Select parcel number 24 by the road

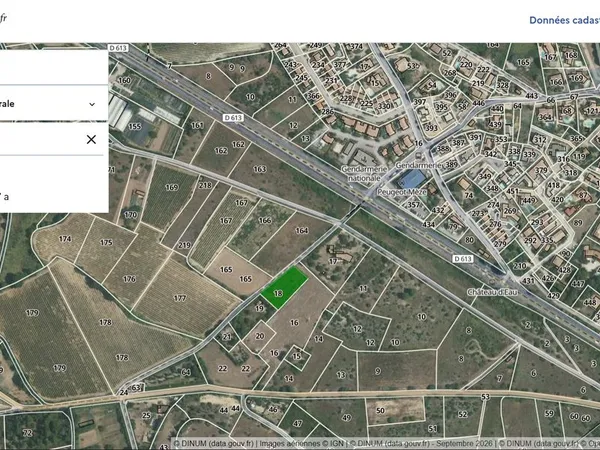click(124, 392)
